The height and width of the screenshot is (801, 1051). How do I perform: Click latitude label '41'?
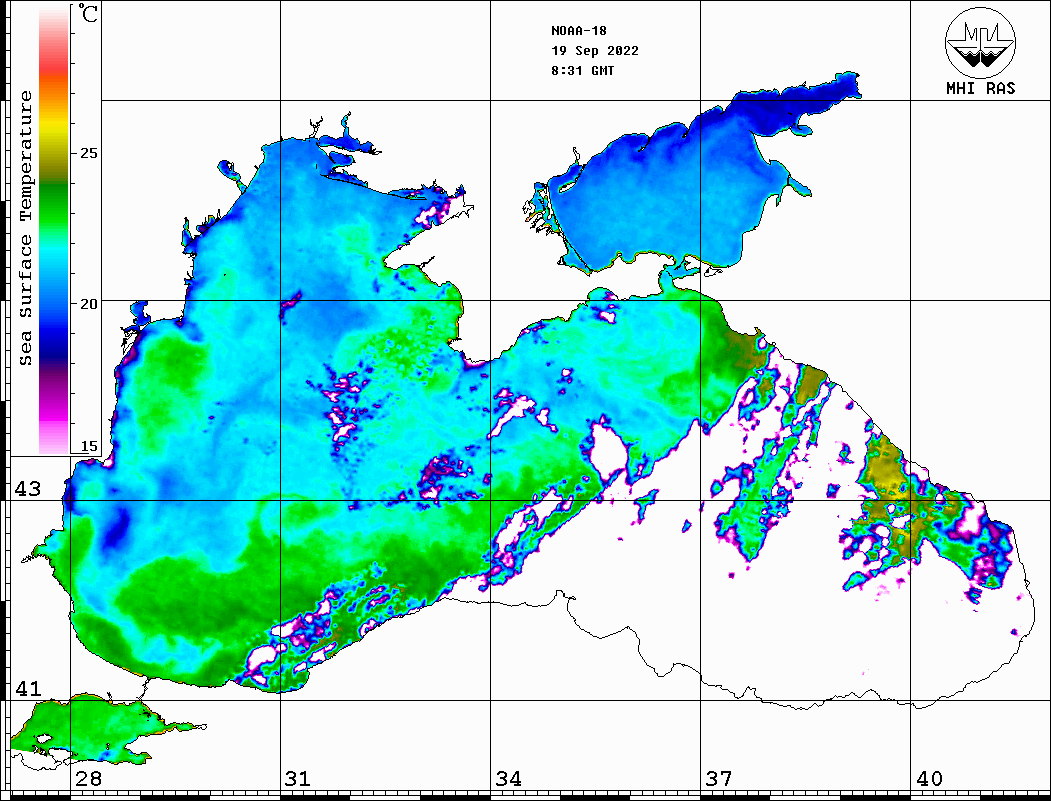(28, 688)
